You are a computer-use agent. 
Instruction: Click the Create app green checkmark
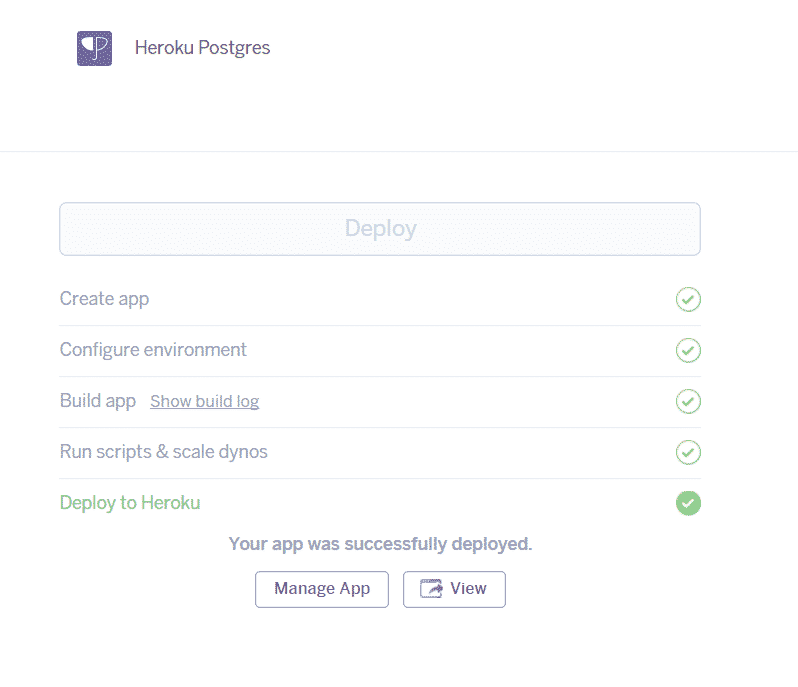(688, 299)
